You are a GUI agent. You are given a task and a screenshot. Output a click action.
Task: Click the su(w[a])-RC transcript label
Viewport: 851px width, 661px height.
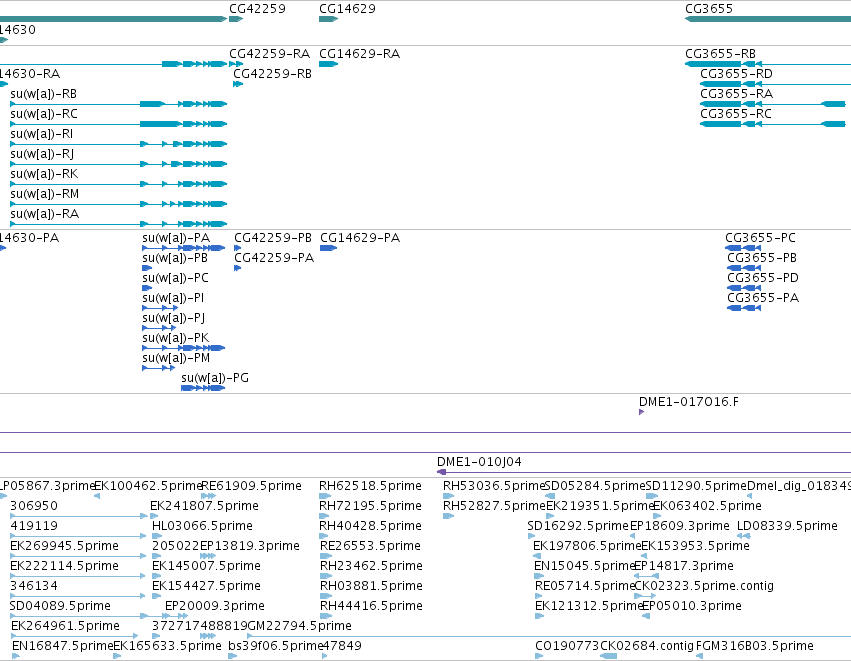click(44, 114)
